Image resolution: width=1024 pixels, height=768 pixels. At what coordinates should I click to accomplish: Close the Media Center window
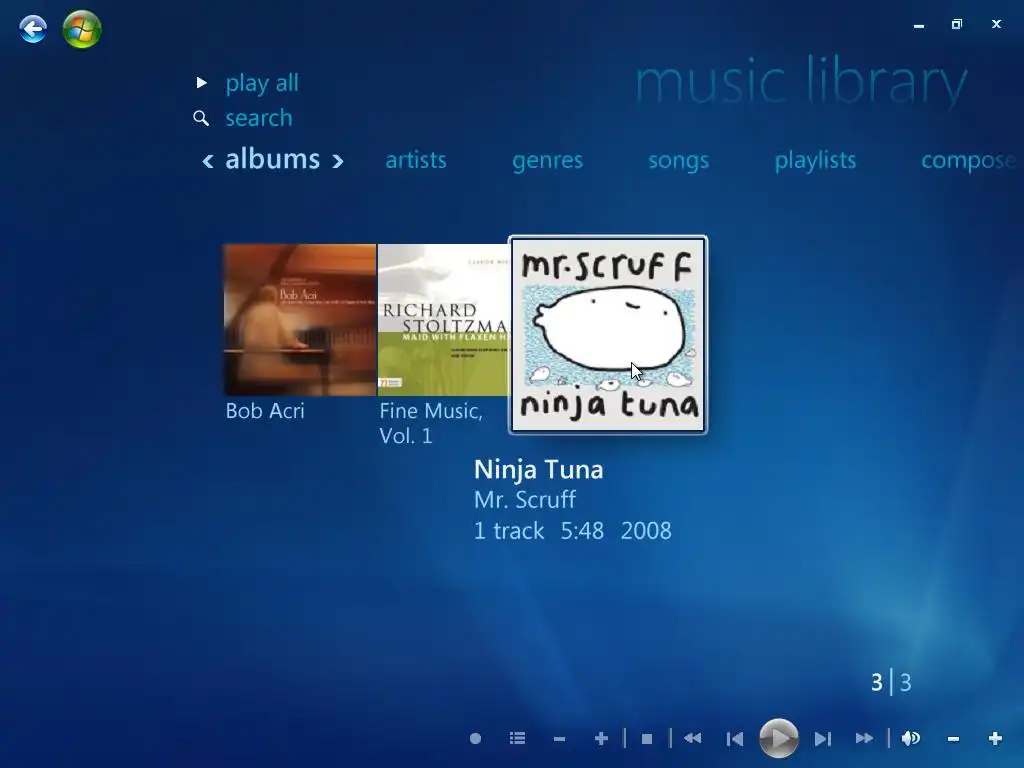(x=996, y=24)
